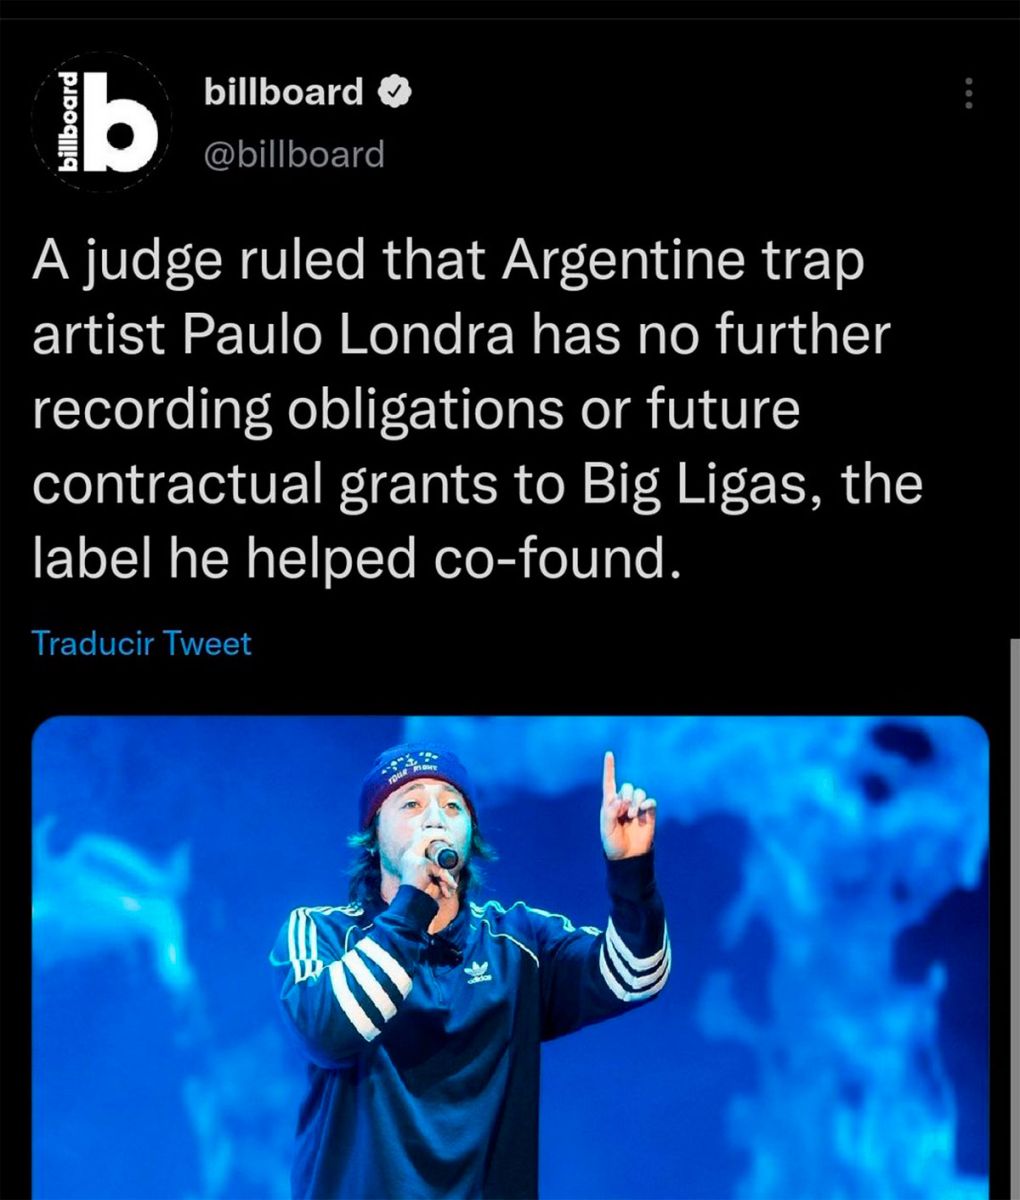Click the white stripes on jacket sleeve
Screen dimensions: 1020x1200
[x=354, y=975]
